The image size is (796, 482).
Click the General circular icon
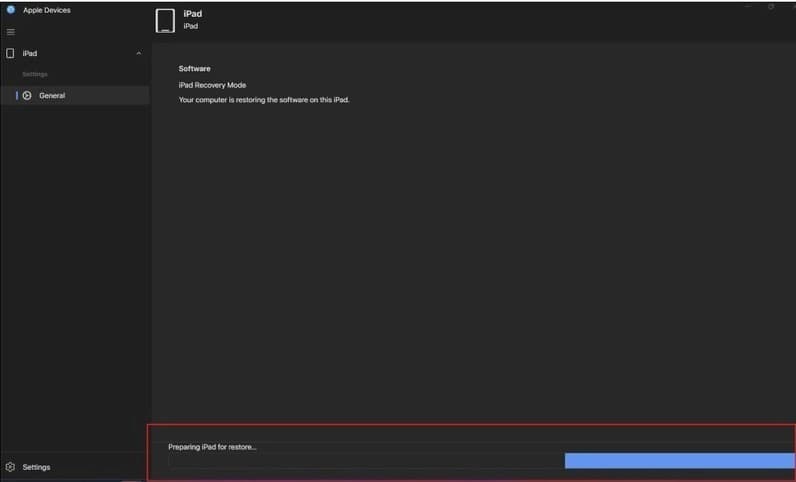tap(27, 95)
